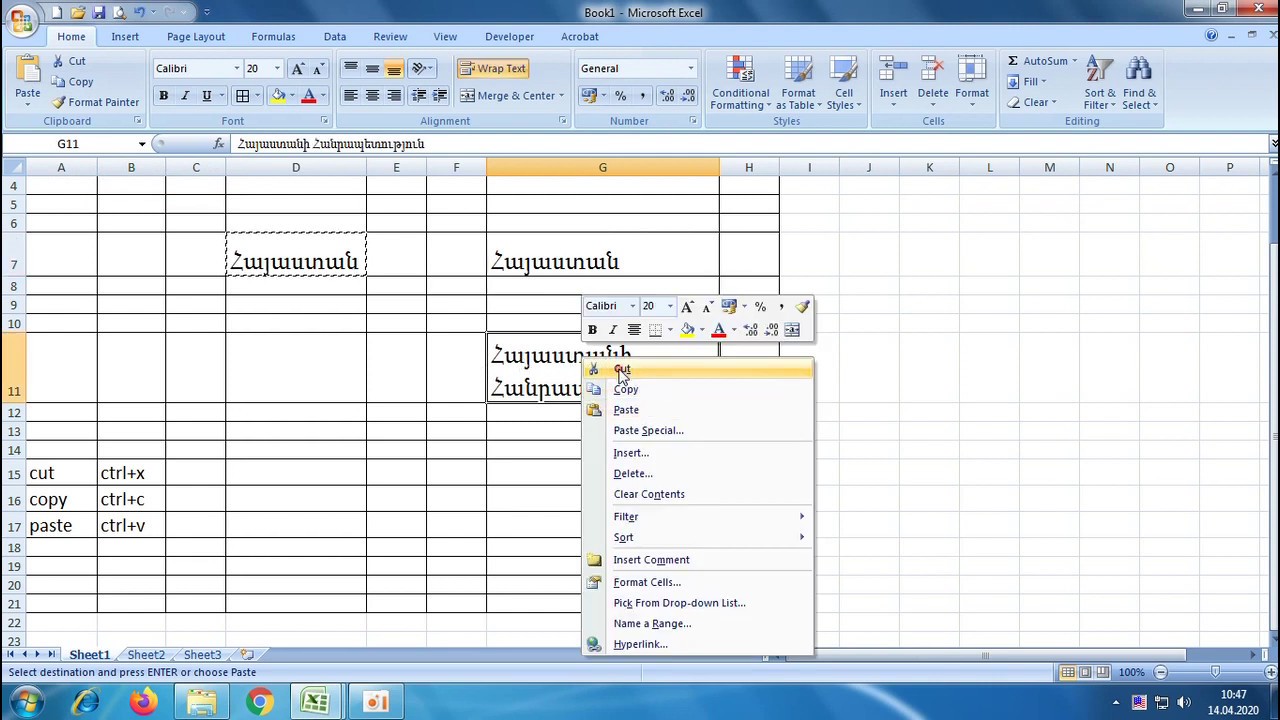Viewport: 1280px width, 720px height.
Task: Toggle Underline in the ribbon
Action: point(207,96)
